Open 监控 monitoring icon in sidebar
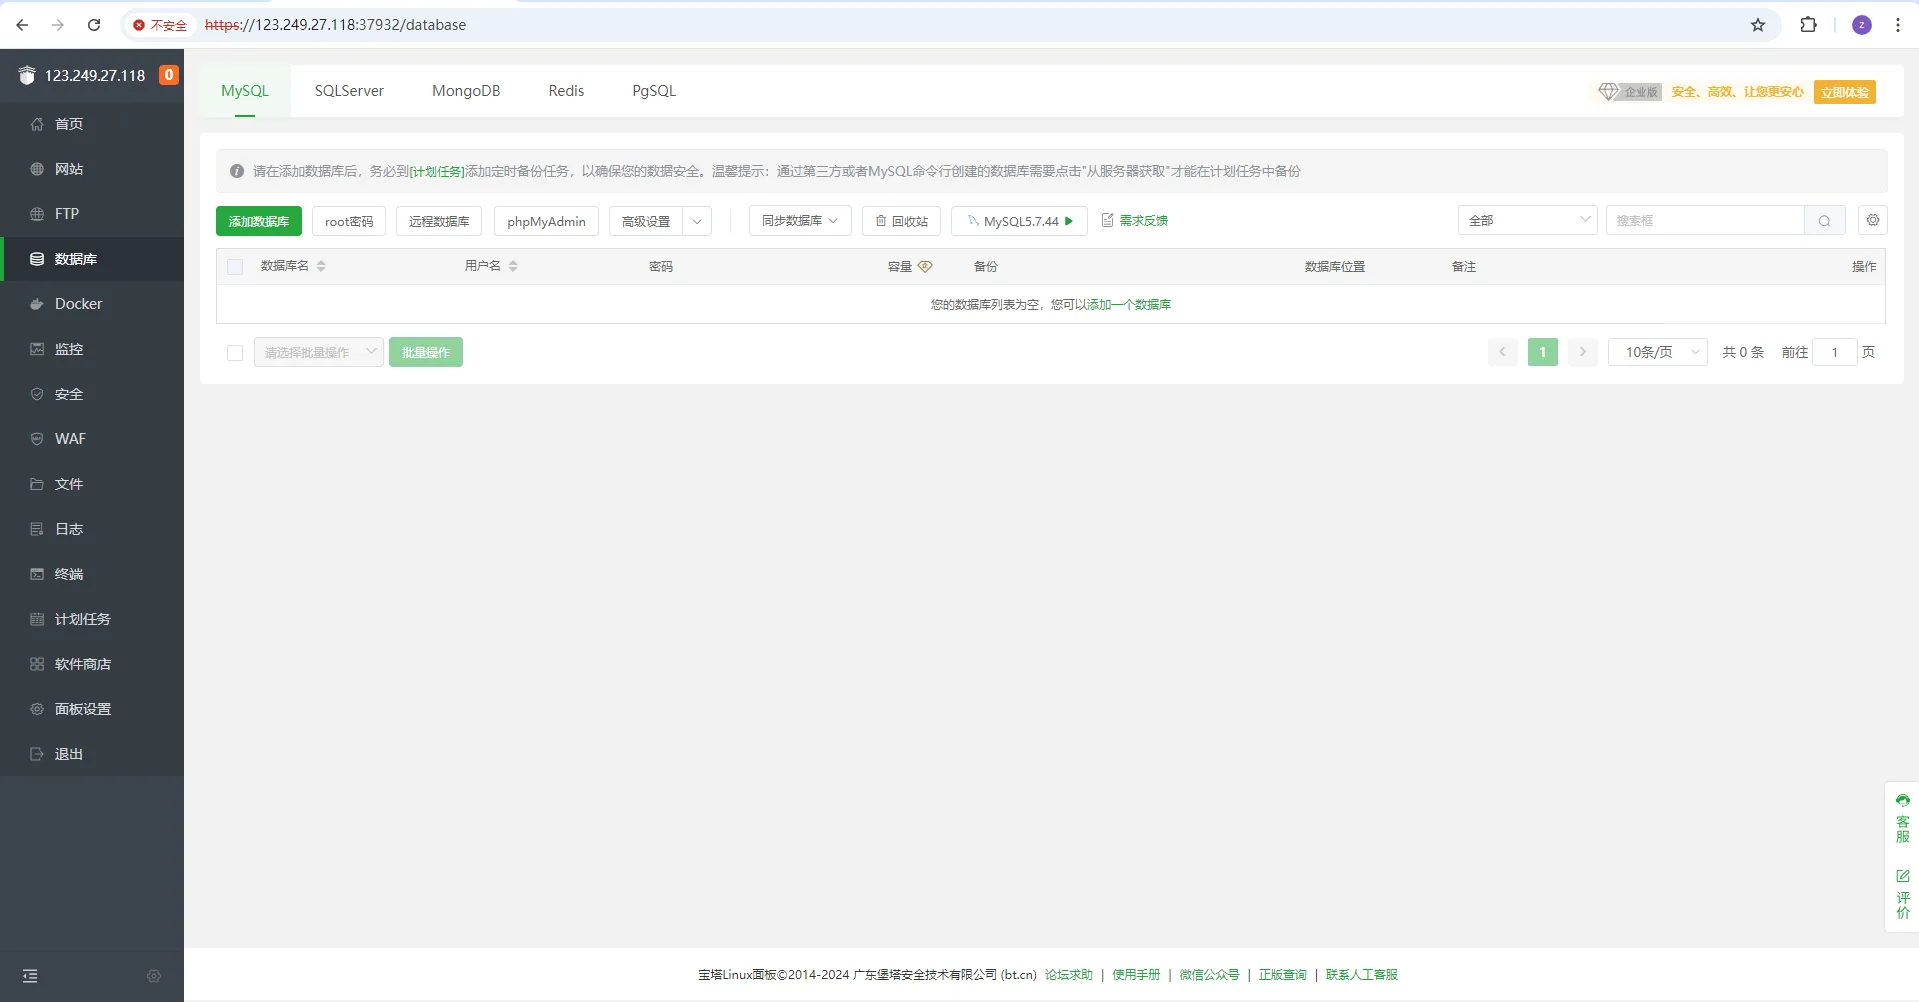 (x=37, y=349)
